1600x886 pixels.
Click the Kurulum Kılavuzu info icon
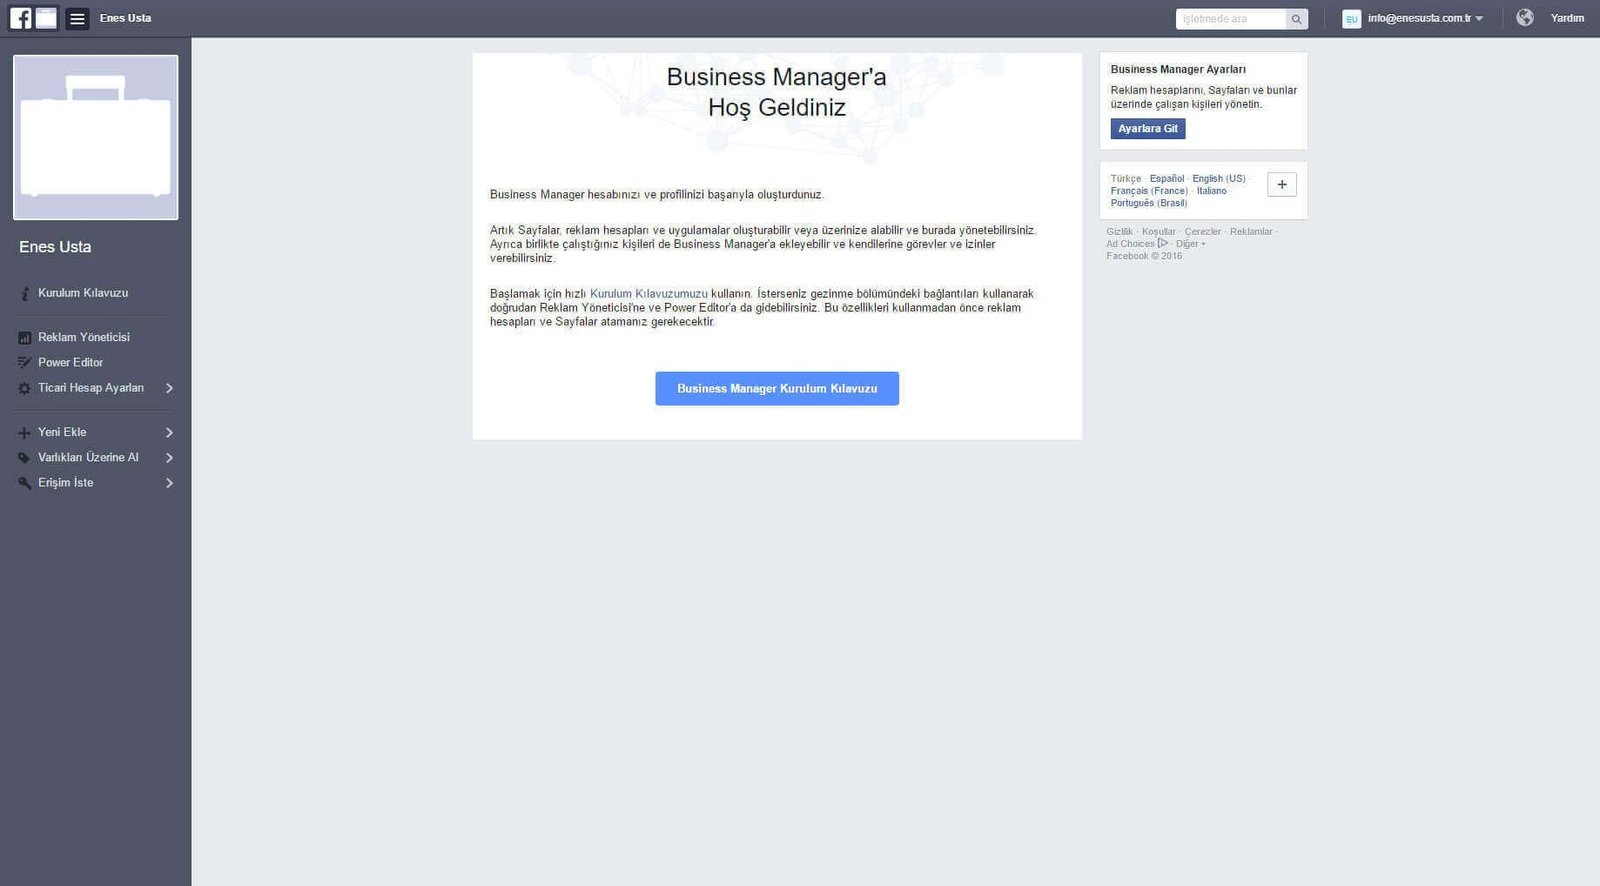[25, 294]
